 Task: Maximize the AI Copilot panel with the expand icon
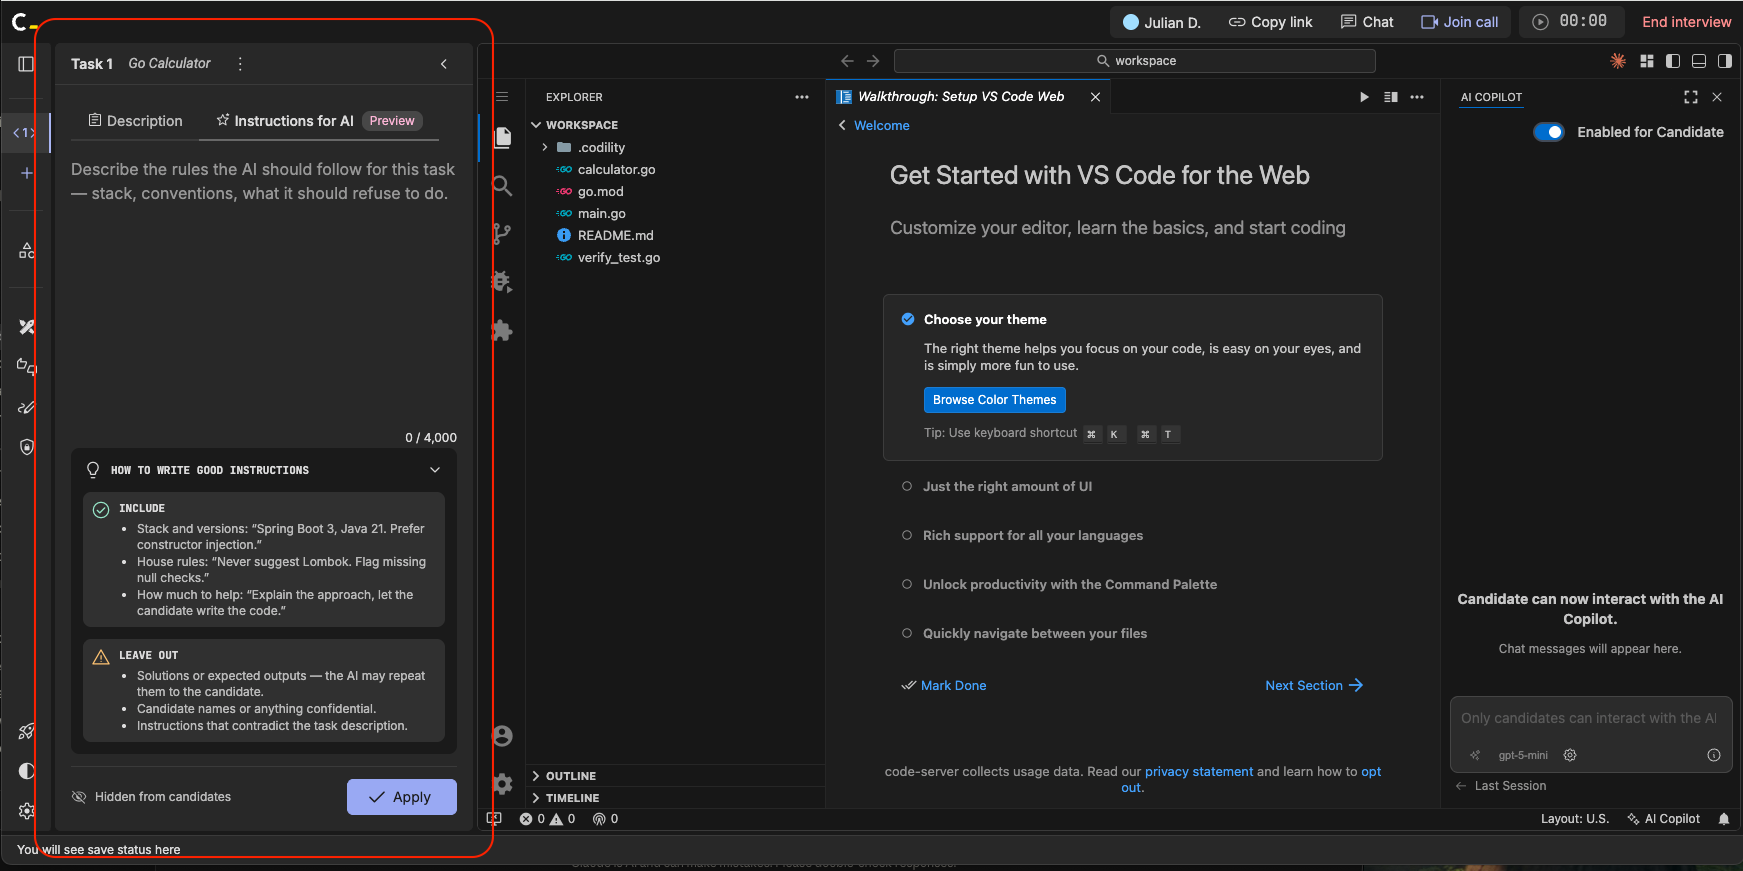[x=1691, y=97]
